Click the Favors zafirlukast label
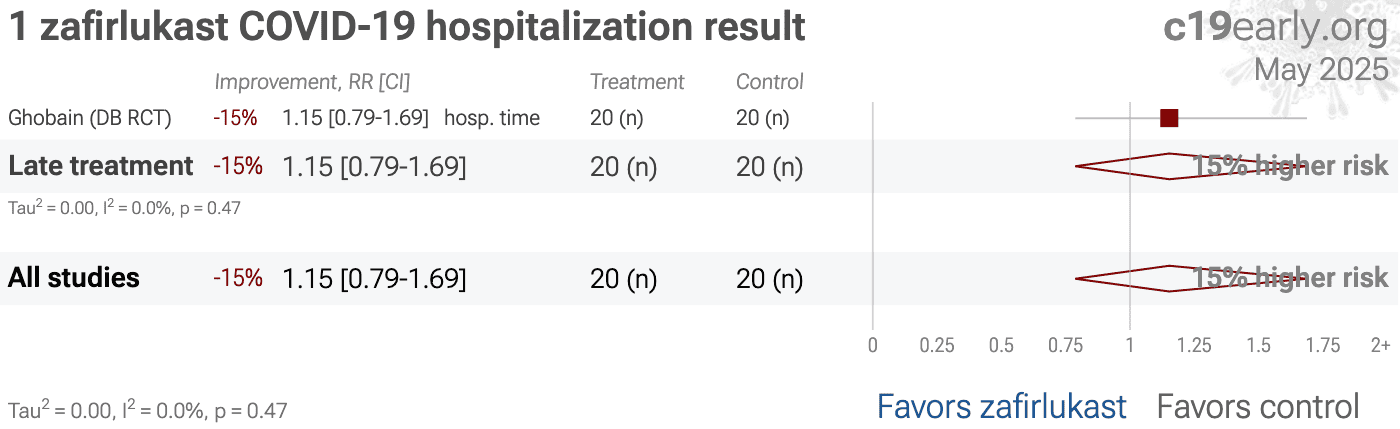 coord(1001,406)
